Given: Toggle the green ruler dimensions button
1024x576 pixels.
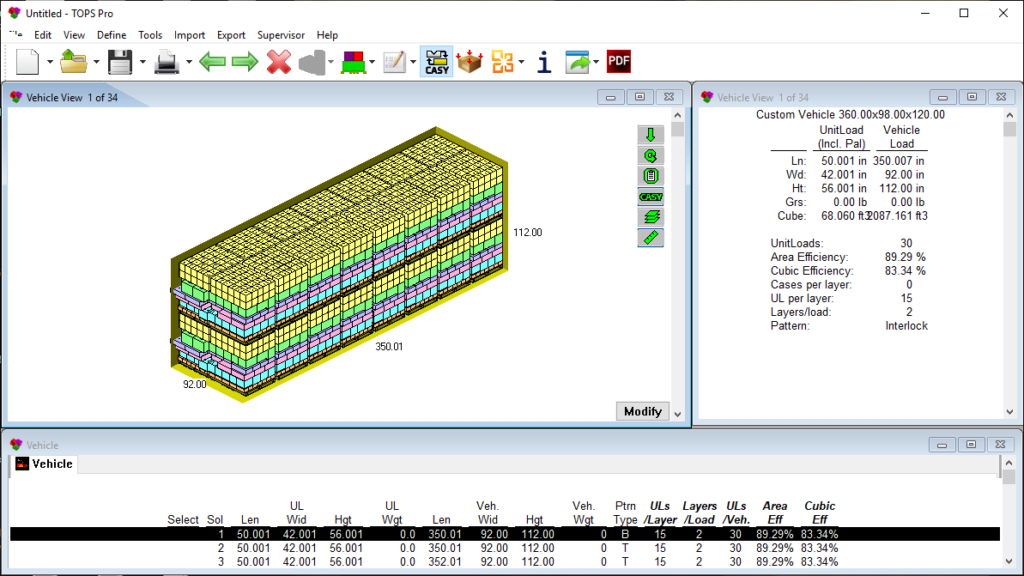Looking at the screenshot, I should 650,238.
